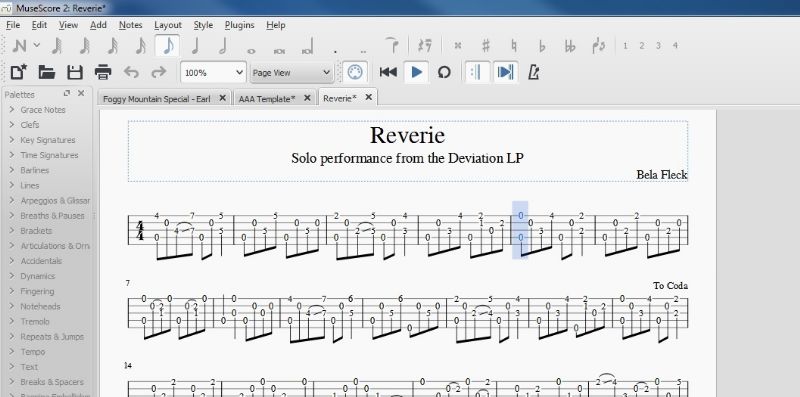Viewport: 800px width, 397px height.
Task: Toggle MIDI input button
Action: click(x=355, y=72)
